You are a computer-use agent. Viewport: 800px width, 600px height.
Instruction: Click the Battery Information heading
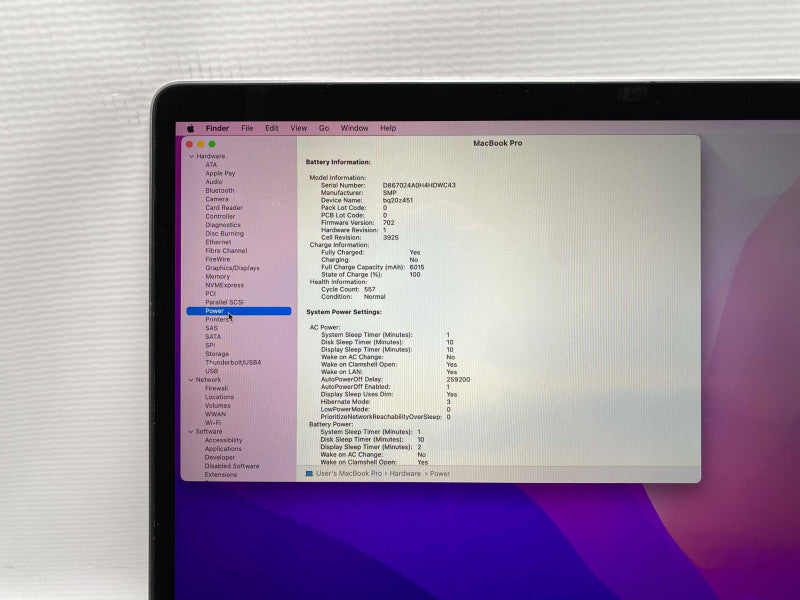(338, 162)
